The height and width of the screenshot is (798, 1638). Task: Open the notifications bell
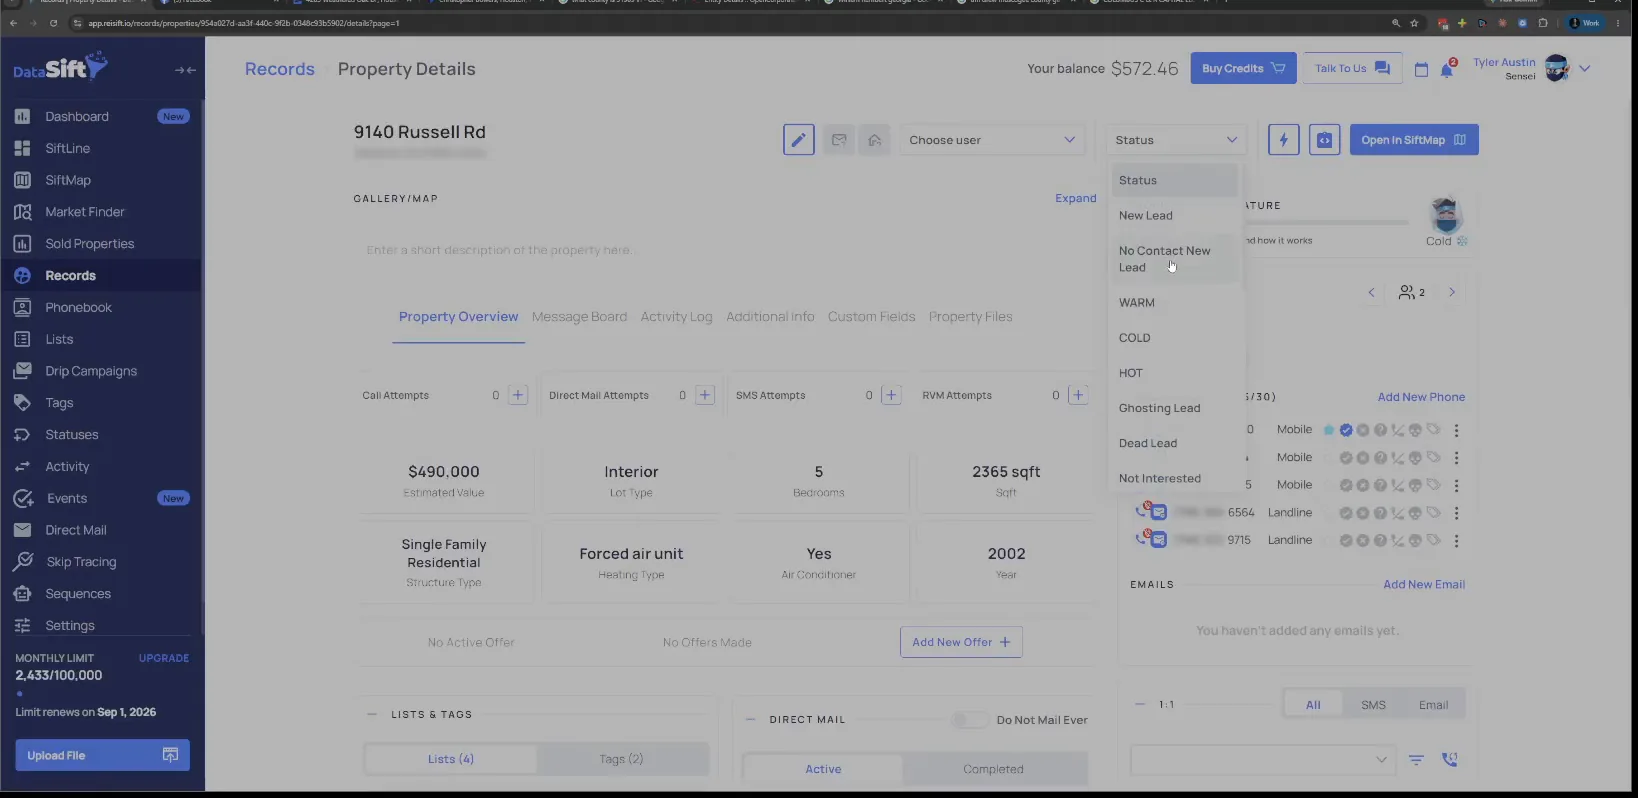(1446, 69)
